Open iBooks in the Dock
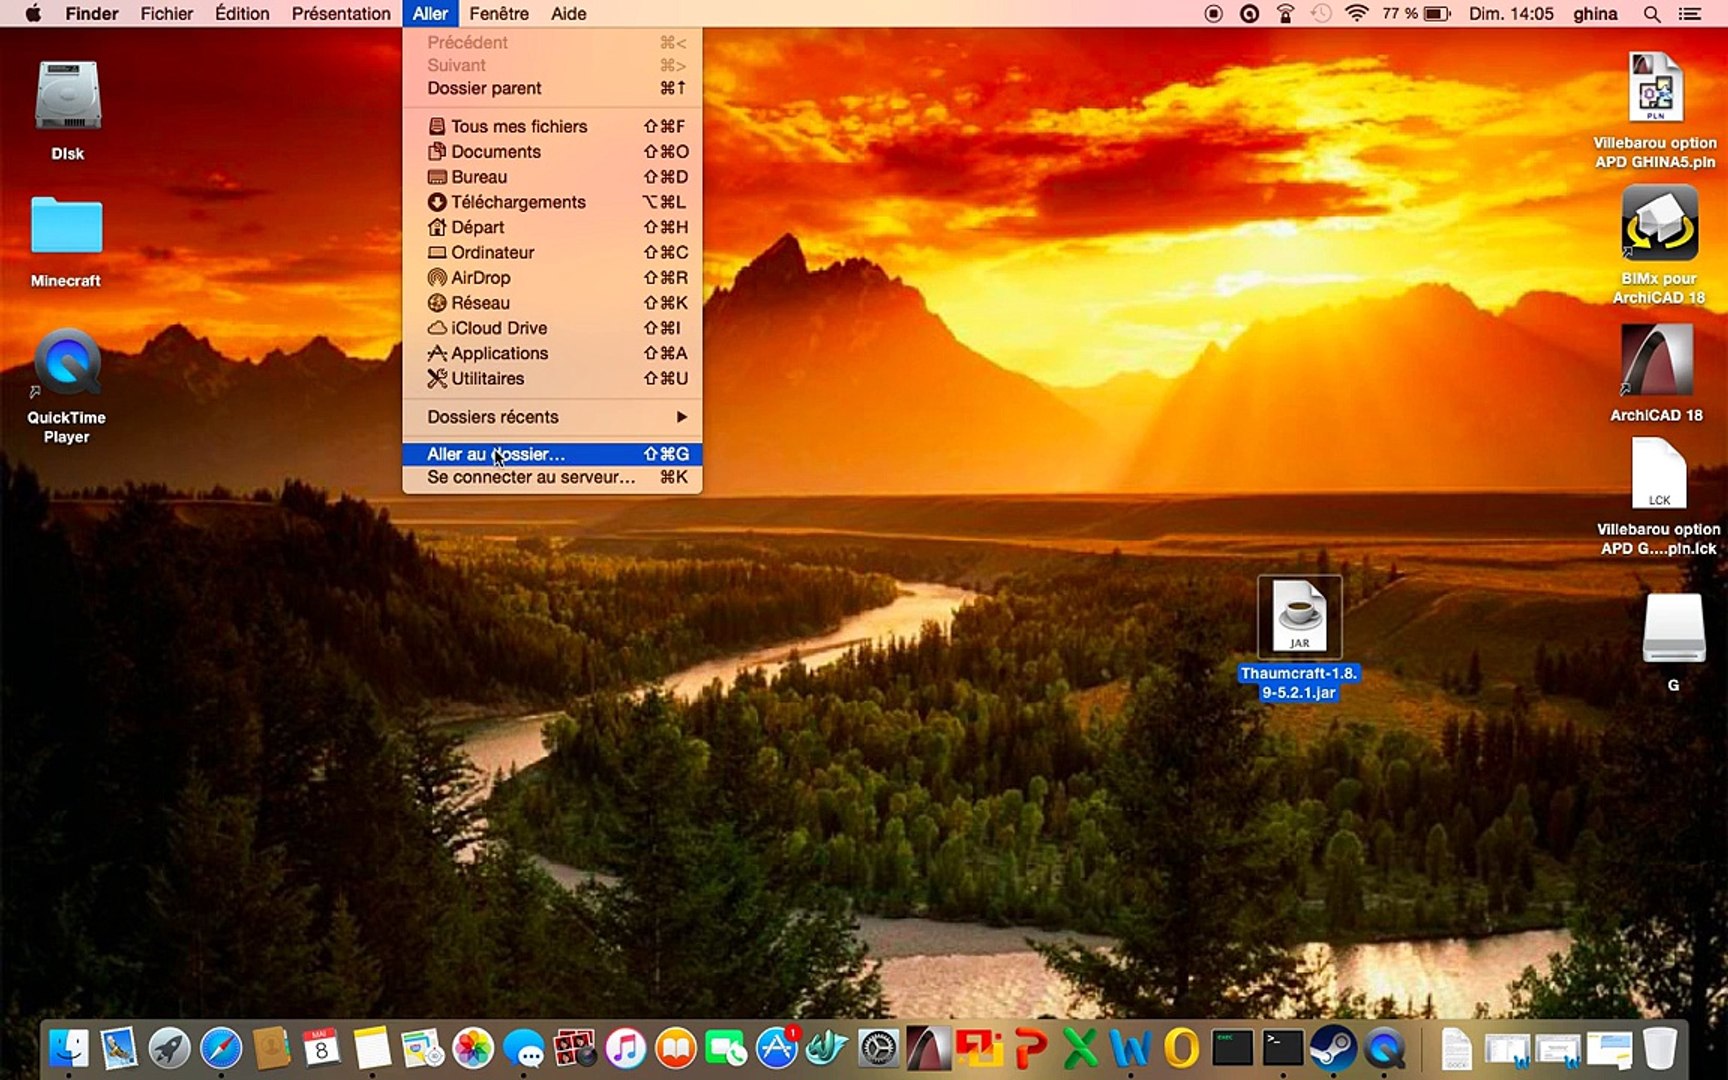1728x1080 pixels. pyautogui.click(x=676, y=1048)
